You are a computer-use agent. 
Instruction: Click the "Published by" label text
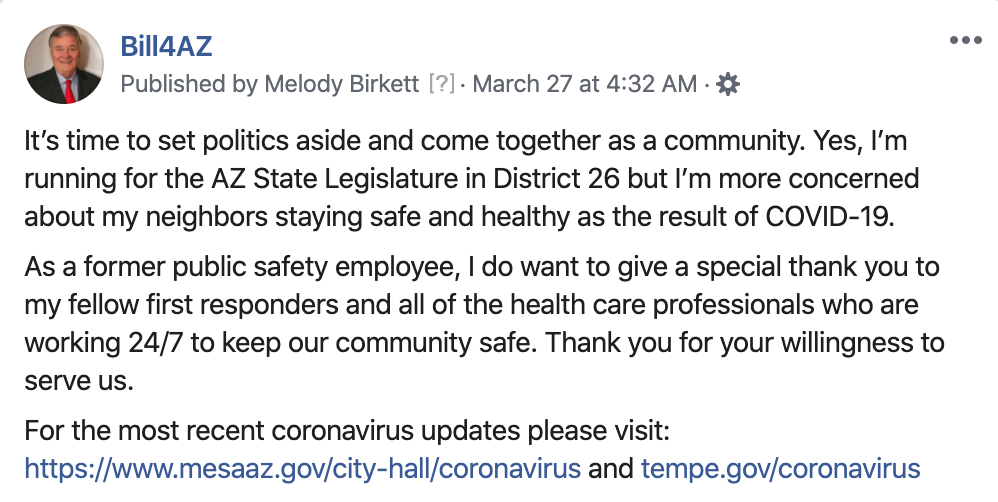click(x=189, y=83)
